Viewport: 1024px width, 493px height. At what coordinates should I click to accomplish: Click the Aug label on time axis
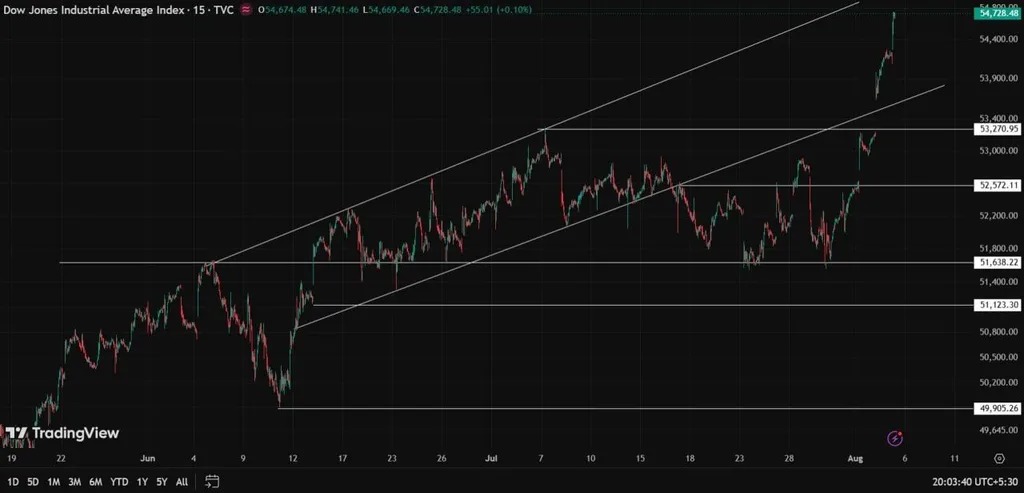click(855, 458)
